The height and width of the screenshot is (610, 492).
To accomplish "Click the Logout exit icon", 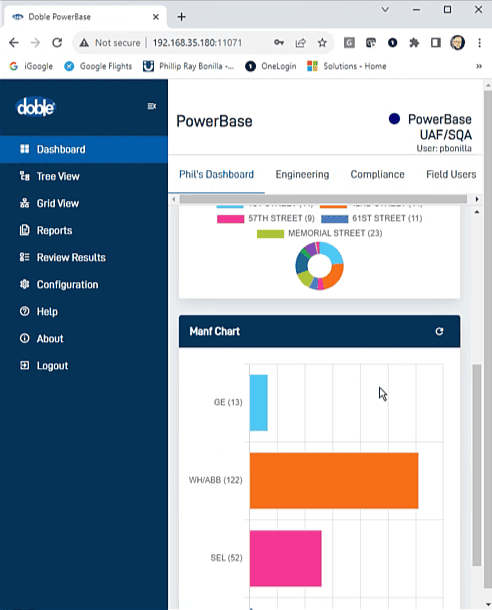I will (25, 365).
